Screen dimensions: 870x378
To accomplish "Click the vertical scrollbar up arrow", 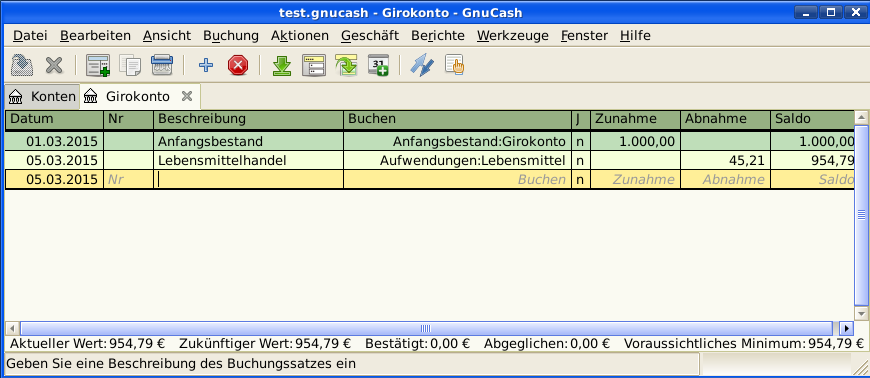I will 861,117.
